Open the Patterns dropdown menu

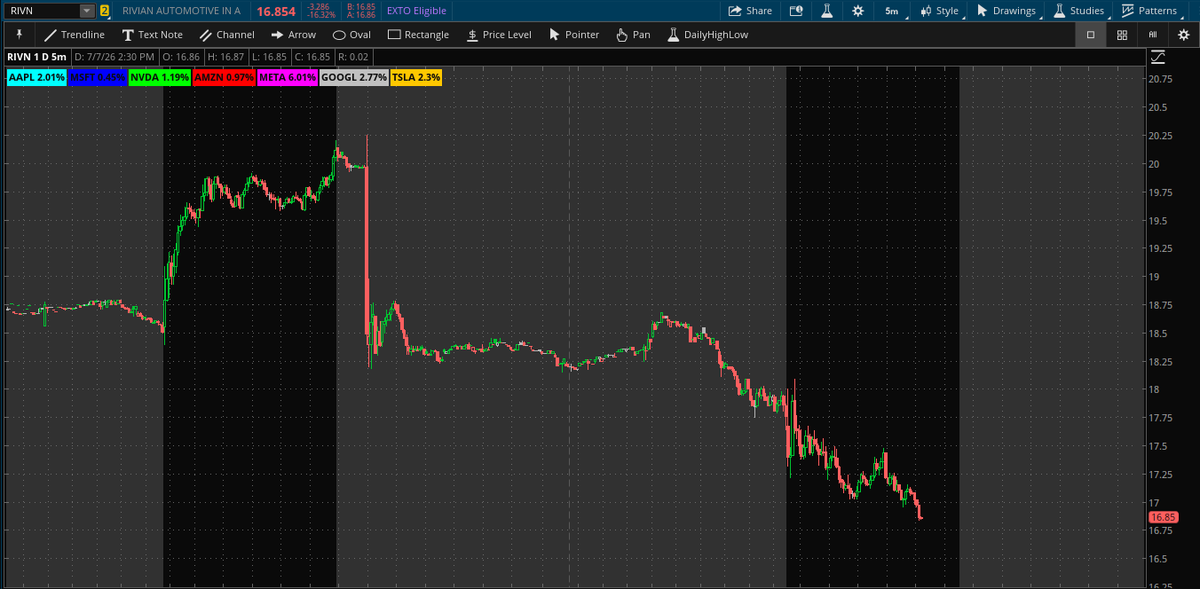1150,10
